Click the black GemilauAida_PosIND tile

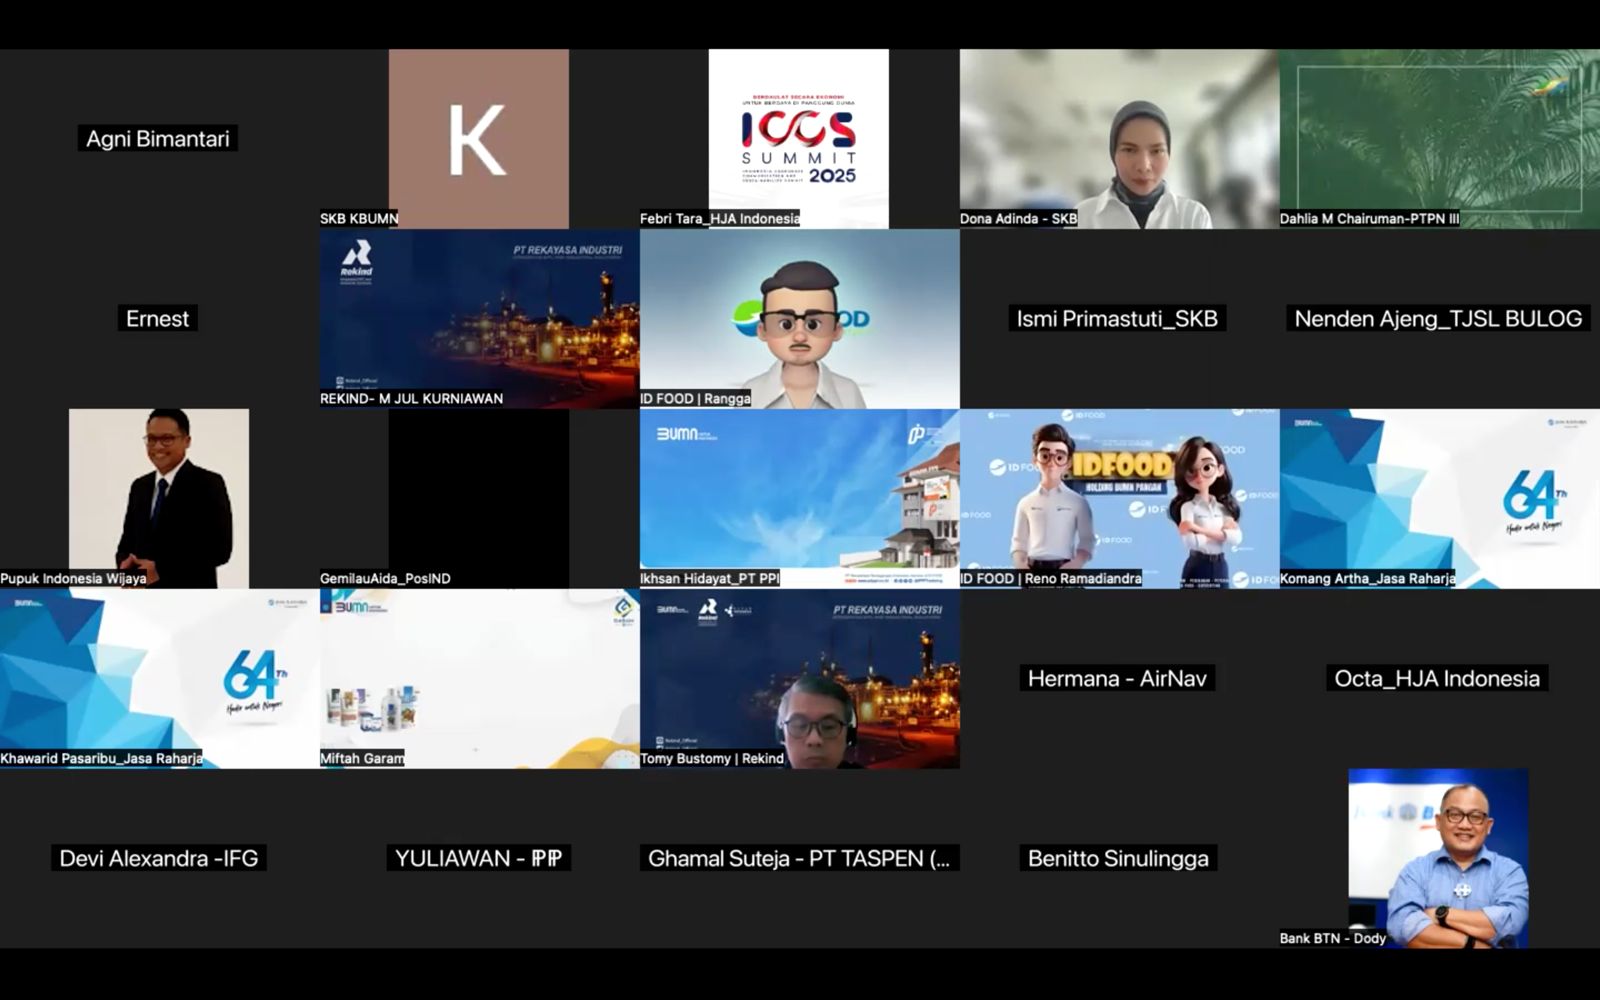pyautogui.click(x=479, y=495)
